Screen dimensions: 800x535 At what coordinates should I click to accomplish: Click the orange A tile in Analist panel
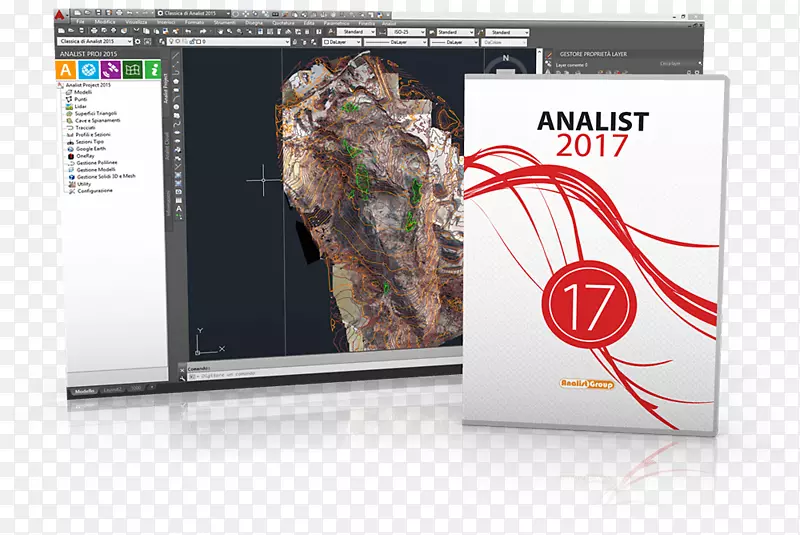(x=66, y=70)
